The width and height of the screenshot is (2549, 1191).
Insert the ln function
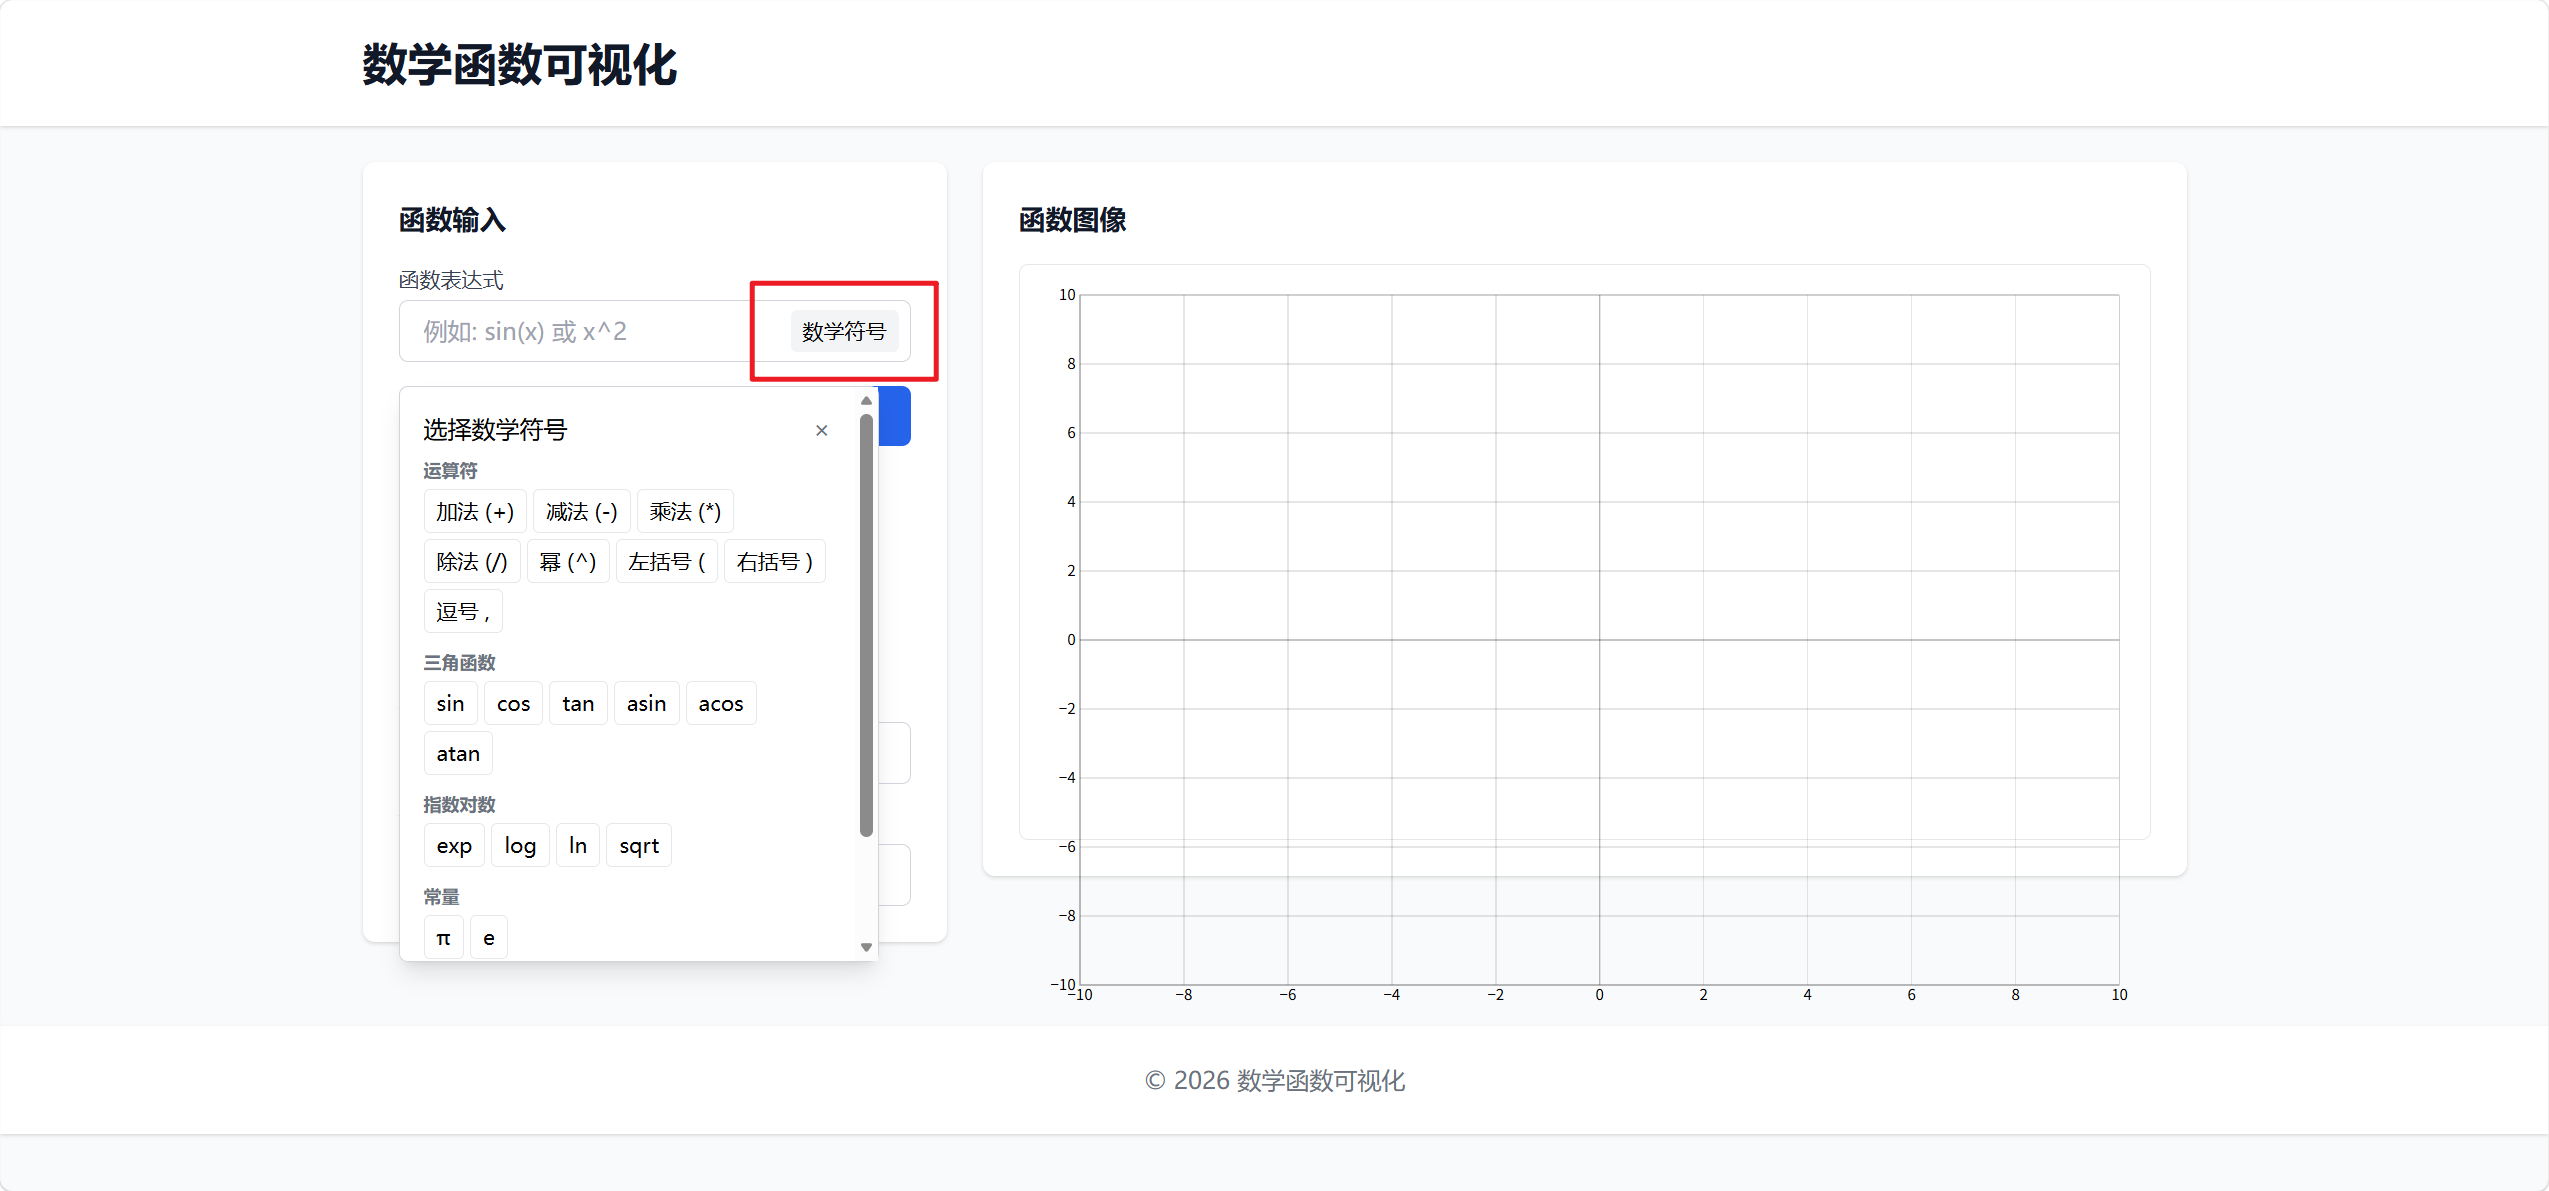577,846
